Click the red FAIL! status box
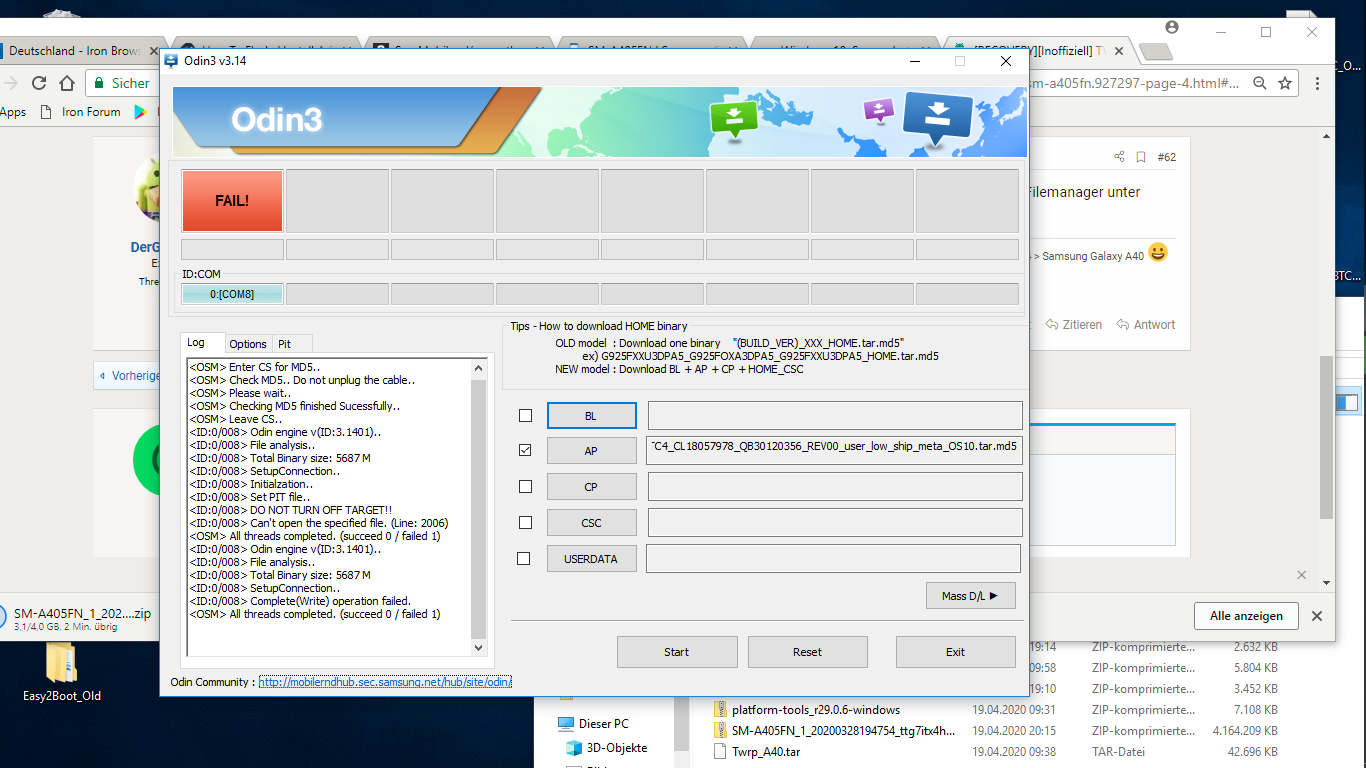 click(232, 201)
